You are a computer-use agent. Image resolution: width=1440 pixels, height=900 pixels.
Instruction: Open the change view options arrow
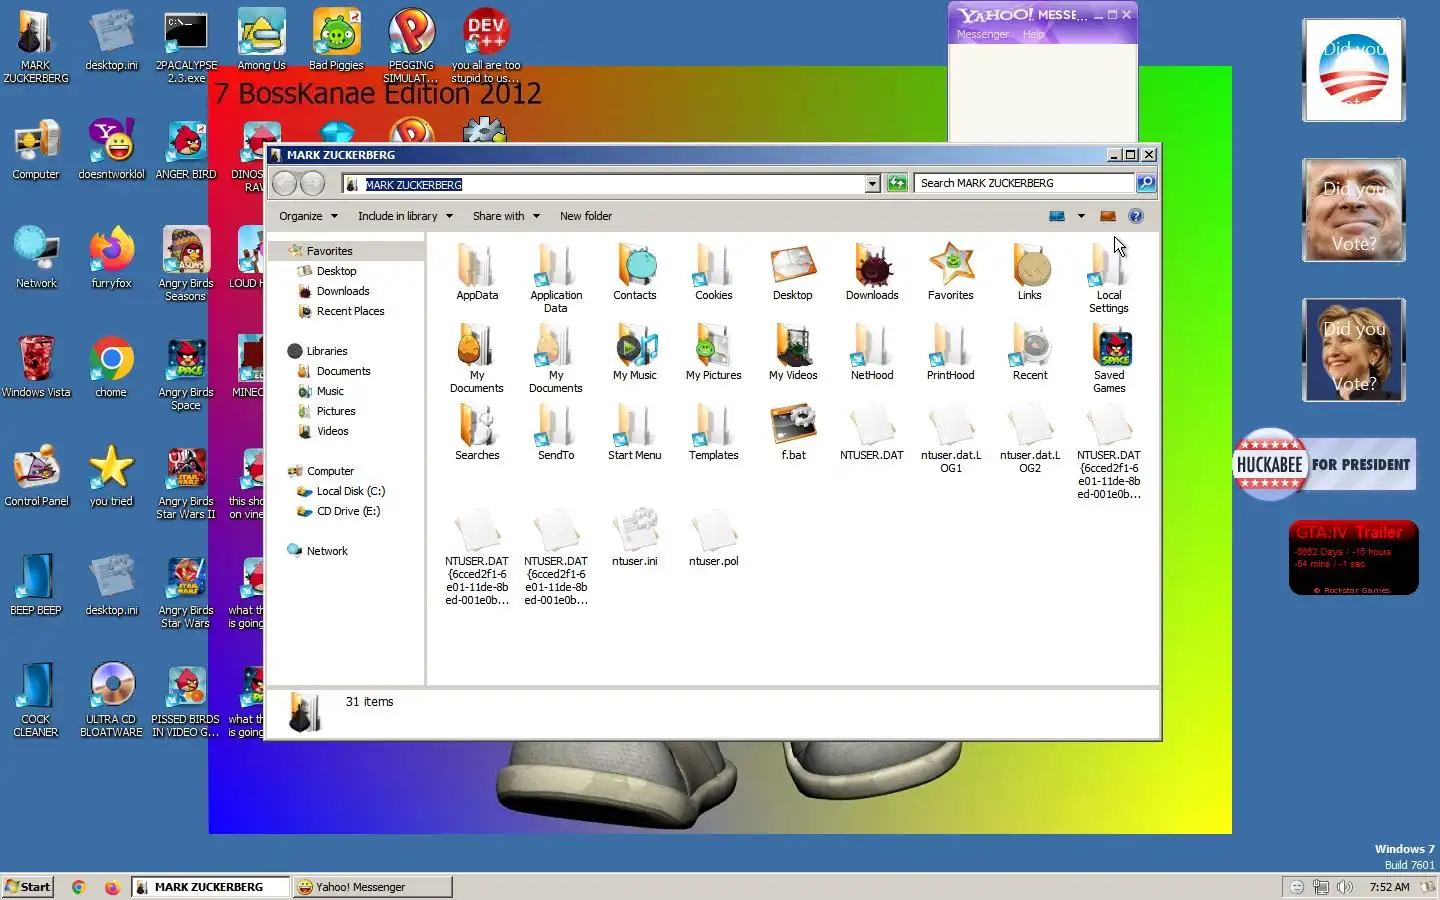point(1081,216)
